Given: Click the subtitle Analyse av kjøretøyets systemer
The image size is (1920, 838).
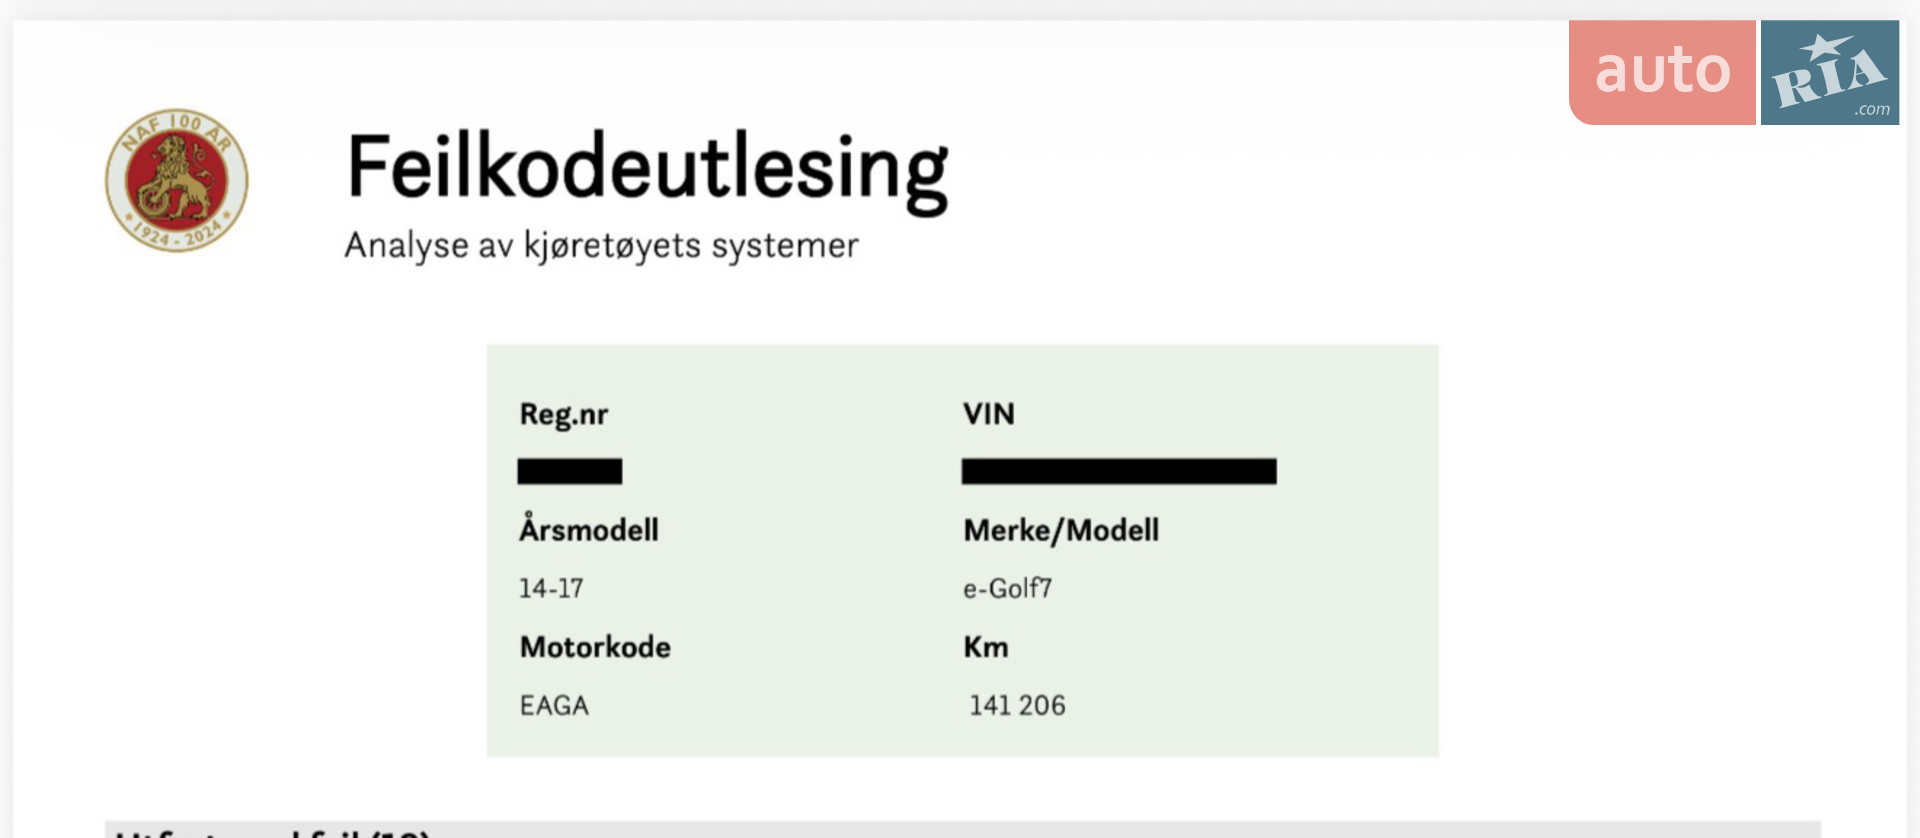Looking at the screenshot, I should click(601, 246).
